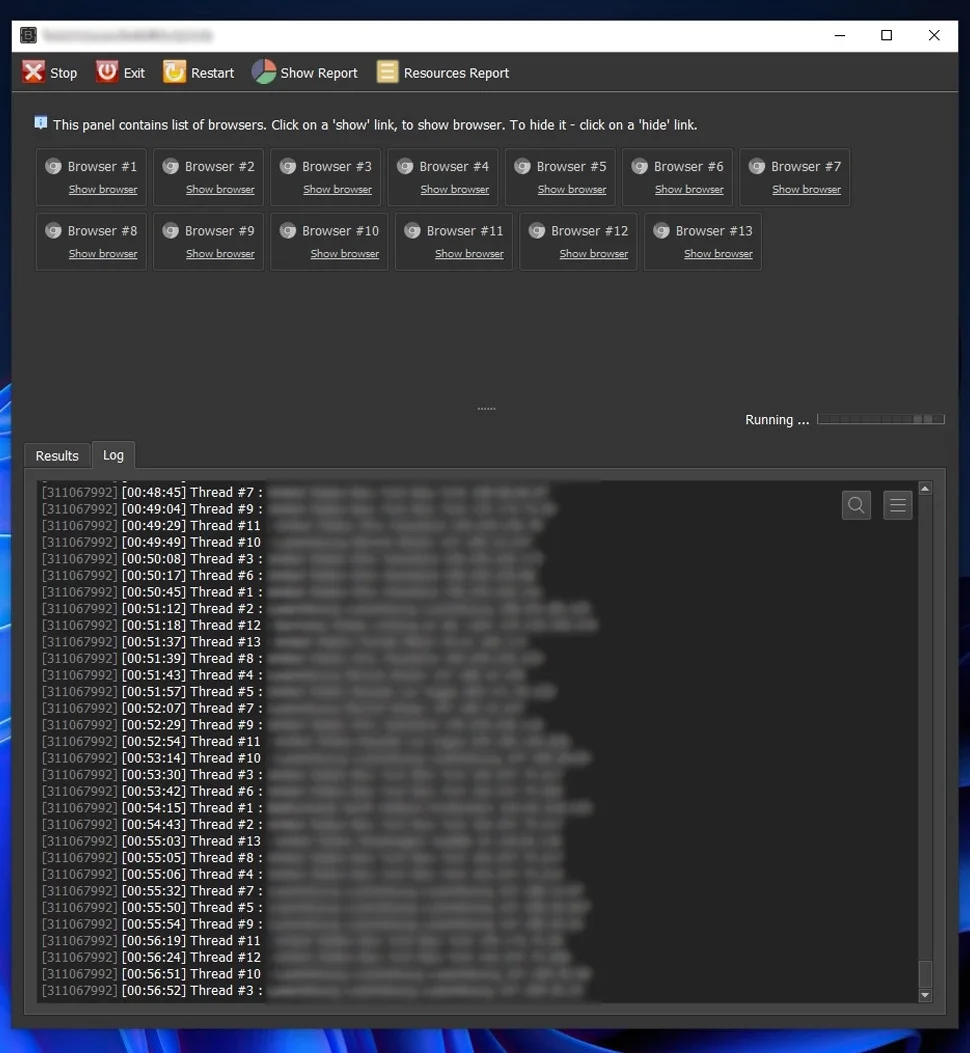The width and height of the screenshot is (970, 1053).
Task: Click the Browser #1 chrome icon
Action: 53,167
